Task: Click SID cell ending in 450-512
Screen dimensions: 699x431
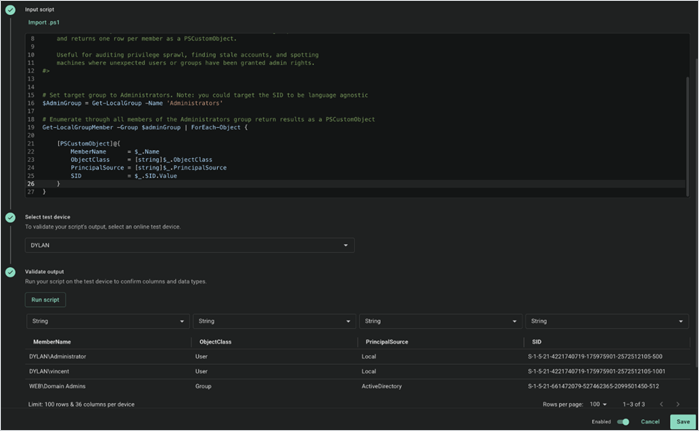Action: 593,386
